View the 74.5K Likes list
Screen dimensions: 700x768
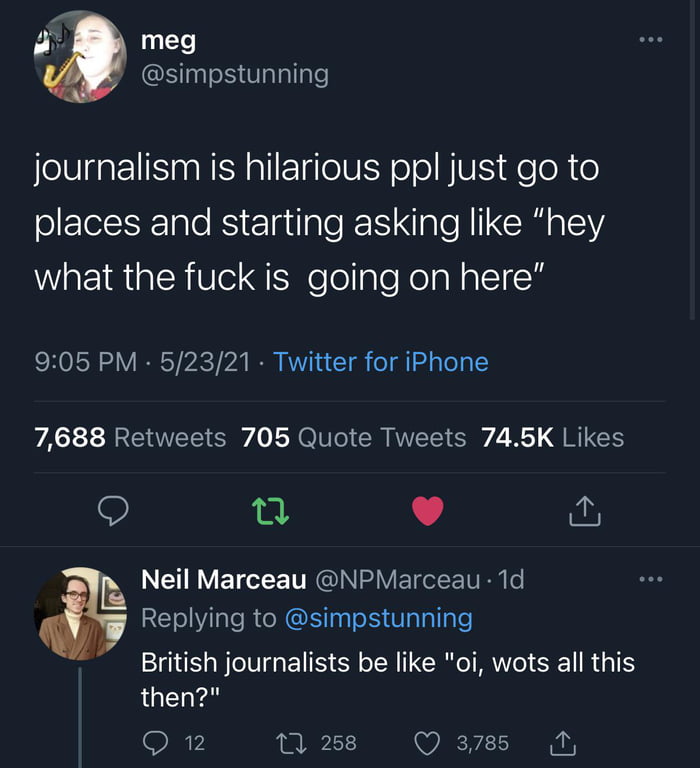[552, 437]
